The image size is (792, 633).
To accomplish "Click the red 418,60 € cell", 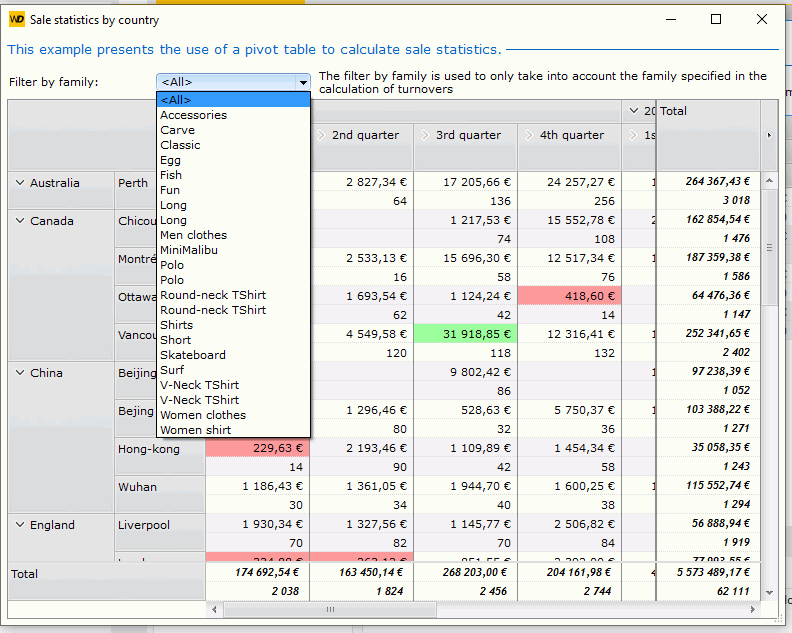I will click(x=570, y=296).
